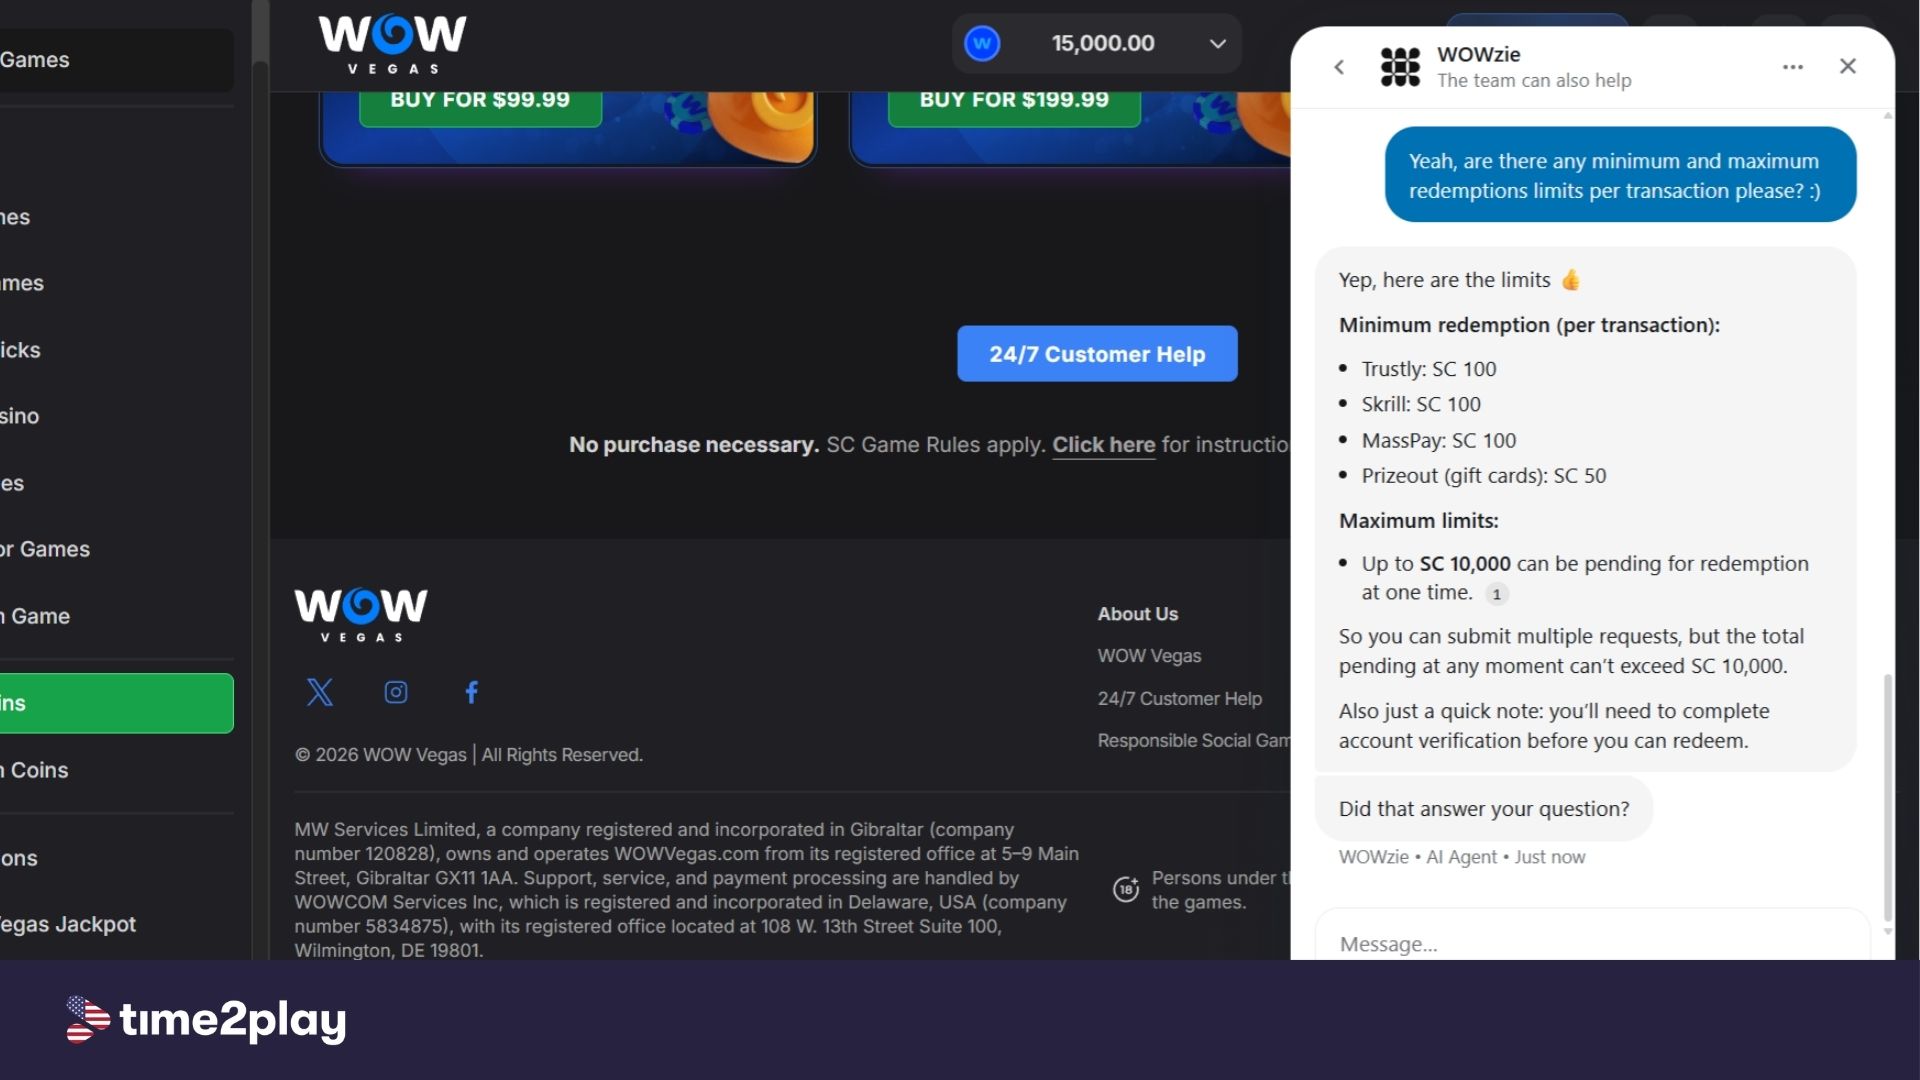This screenshot has width=1920, height=1080.
Task: Click 'The team can also help' subtitle
Action: [x=1534, y=80]
